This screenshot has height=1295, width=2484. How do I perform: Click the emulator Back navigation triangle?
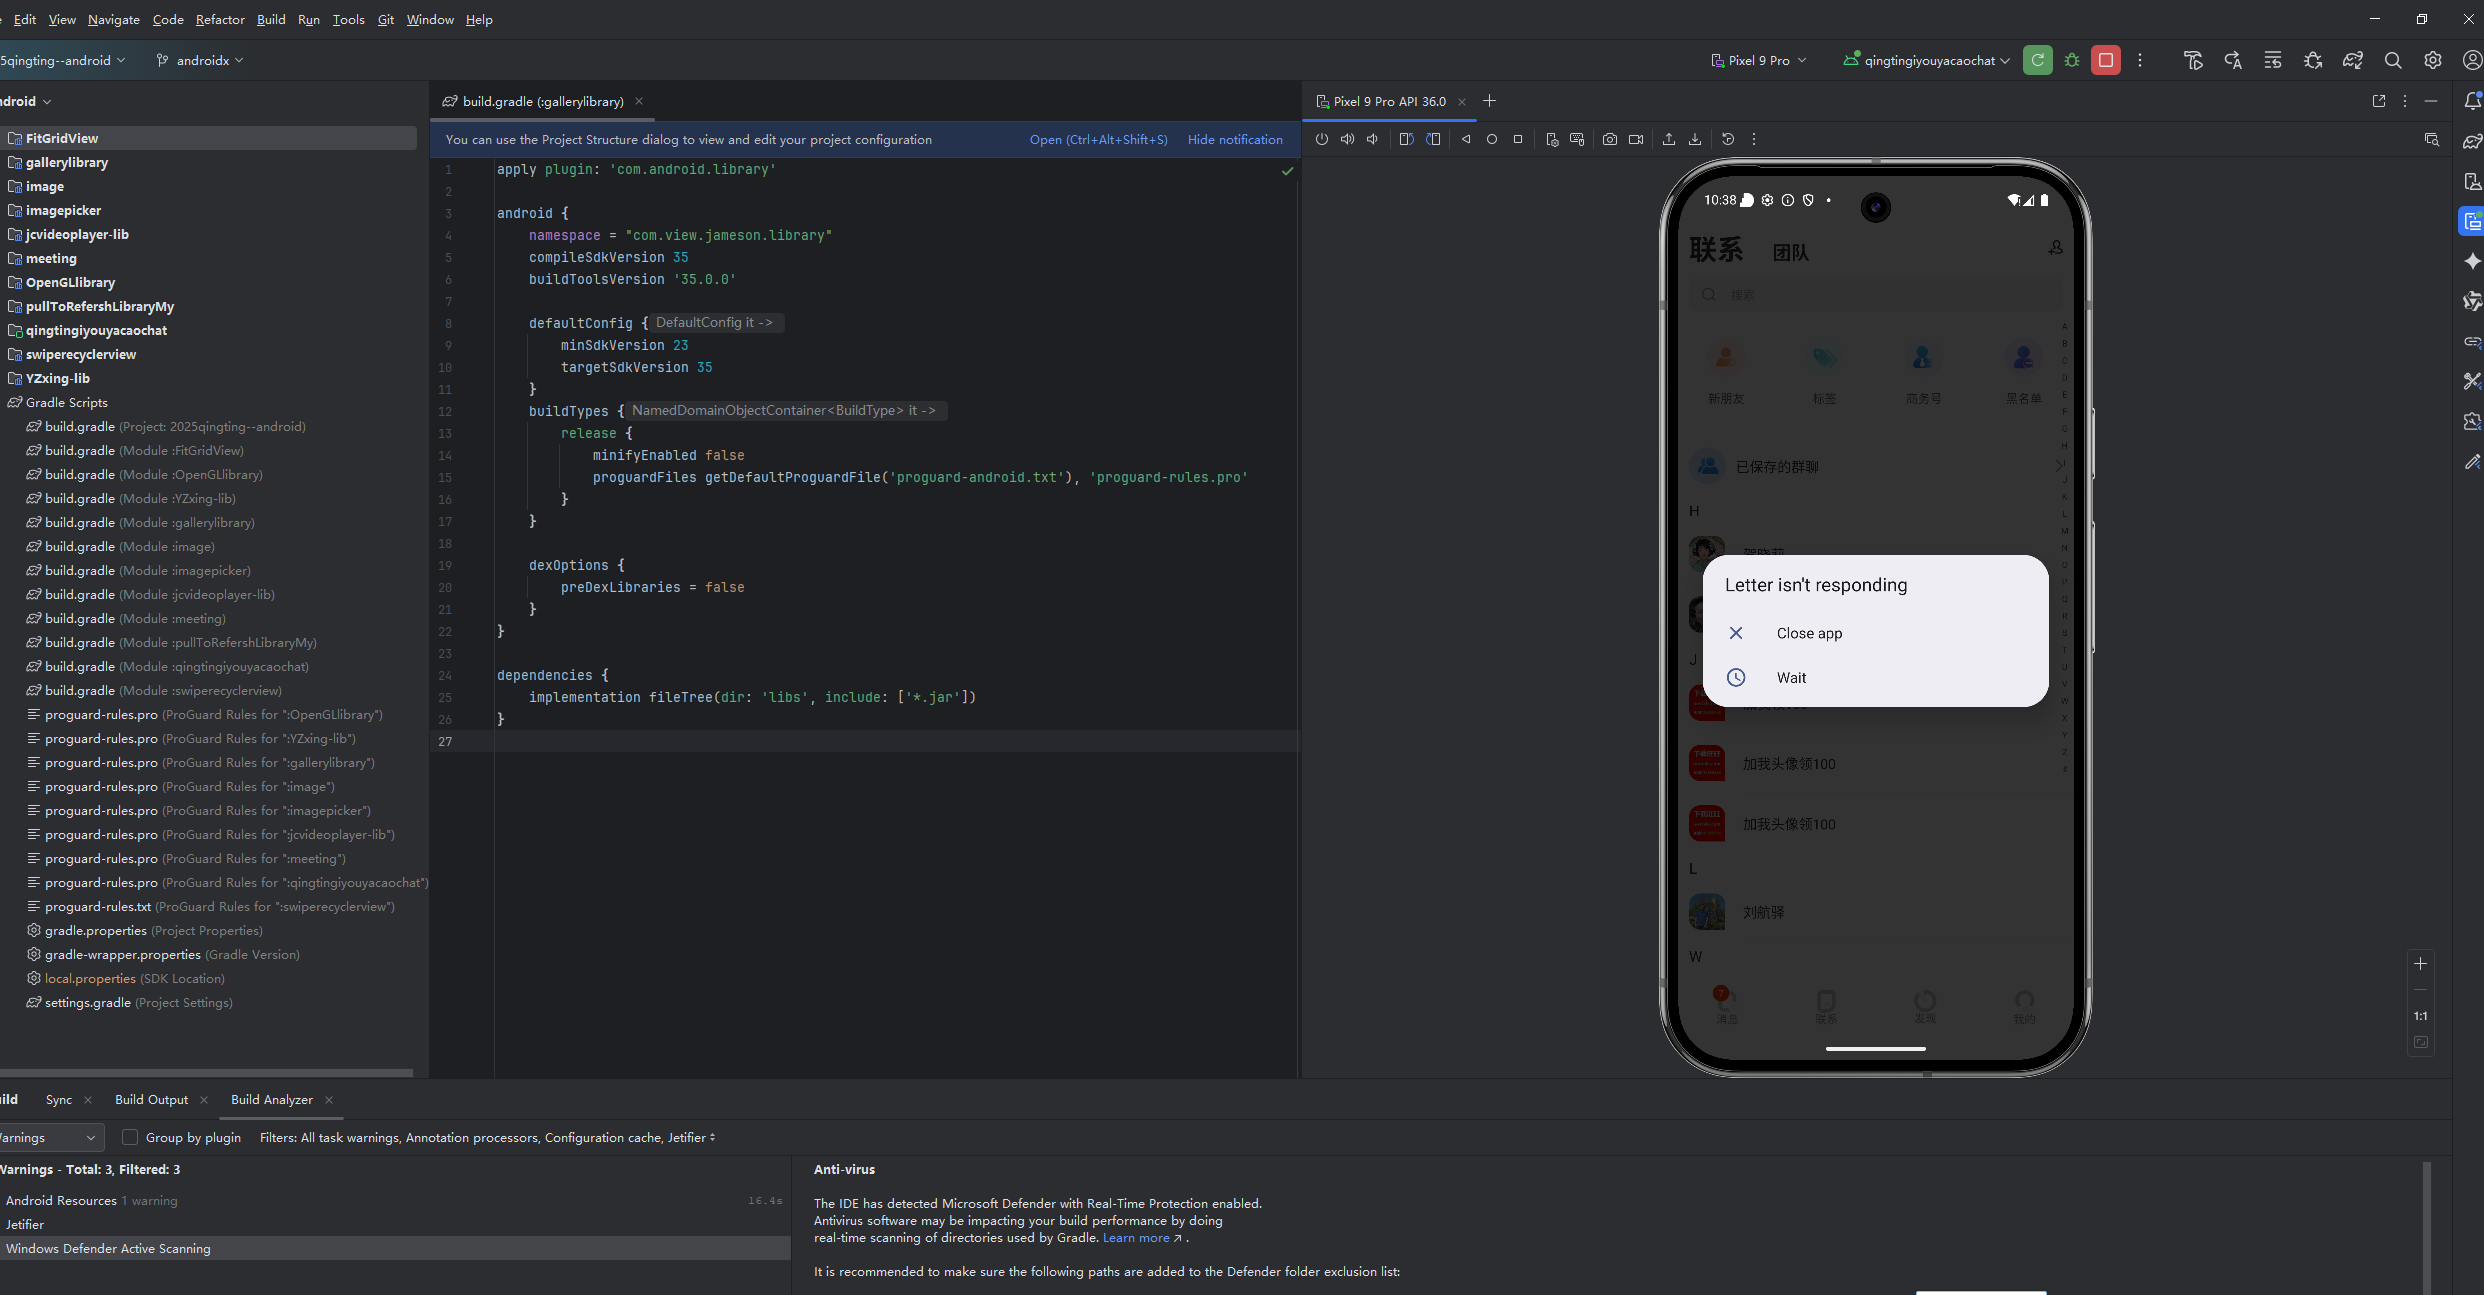1466,140
